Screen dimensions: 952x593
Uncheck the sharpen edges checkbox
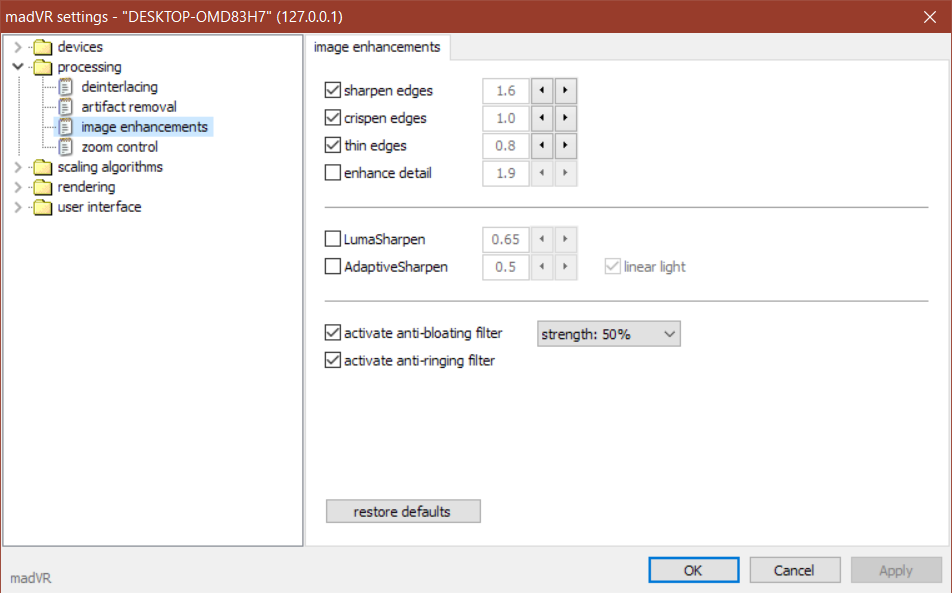(x=333, y=90)
